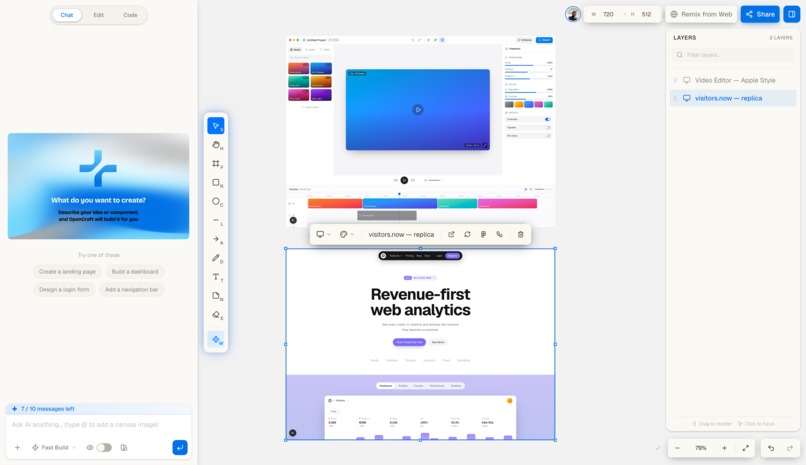Choose the Frame tool
The height and width of the screenshot is (465, 806).
click(216, 164)
